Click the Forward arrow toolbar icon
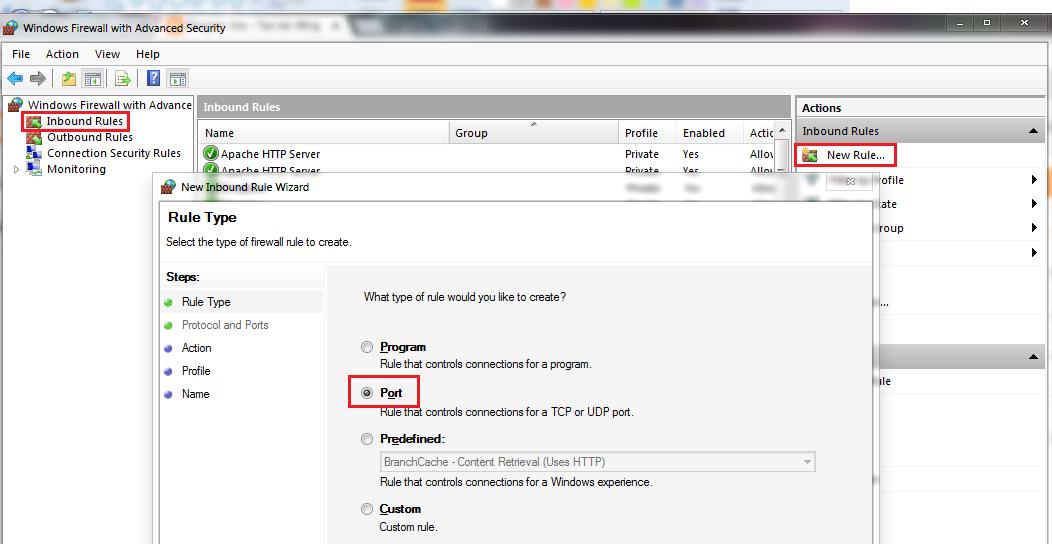The width and height of the screenshot is (1052, 544). coord(38,78)
